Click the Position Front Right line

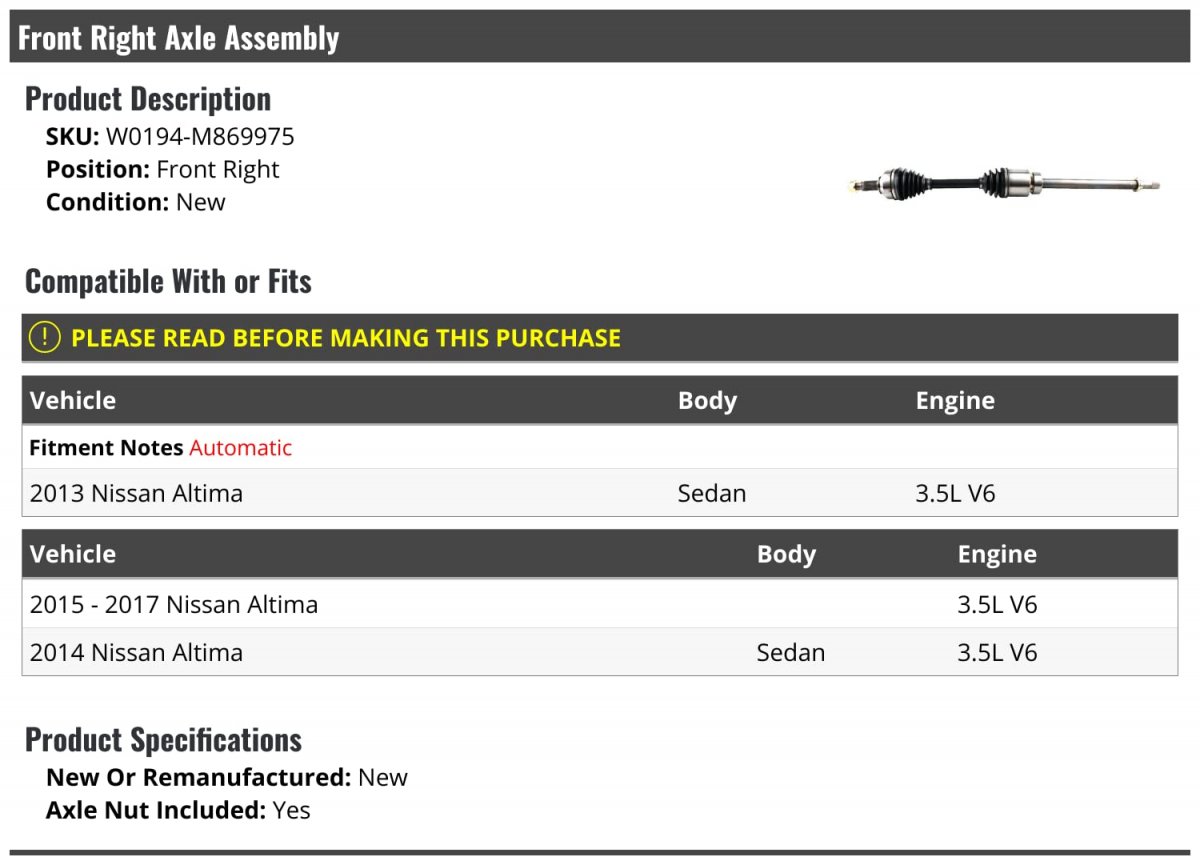click(x=163, y=170)
